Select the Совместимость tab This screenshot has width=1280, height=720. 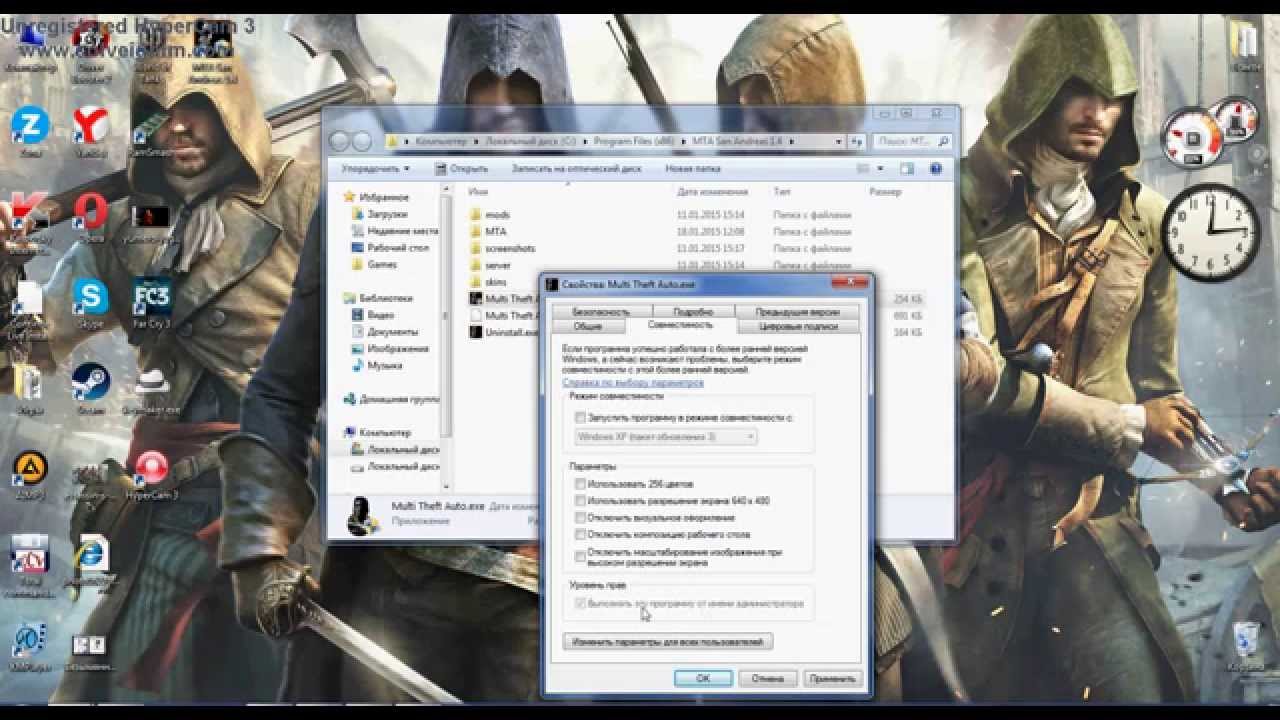pyautogui.click(x=680, y=325)
